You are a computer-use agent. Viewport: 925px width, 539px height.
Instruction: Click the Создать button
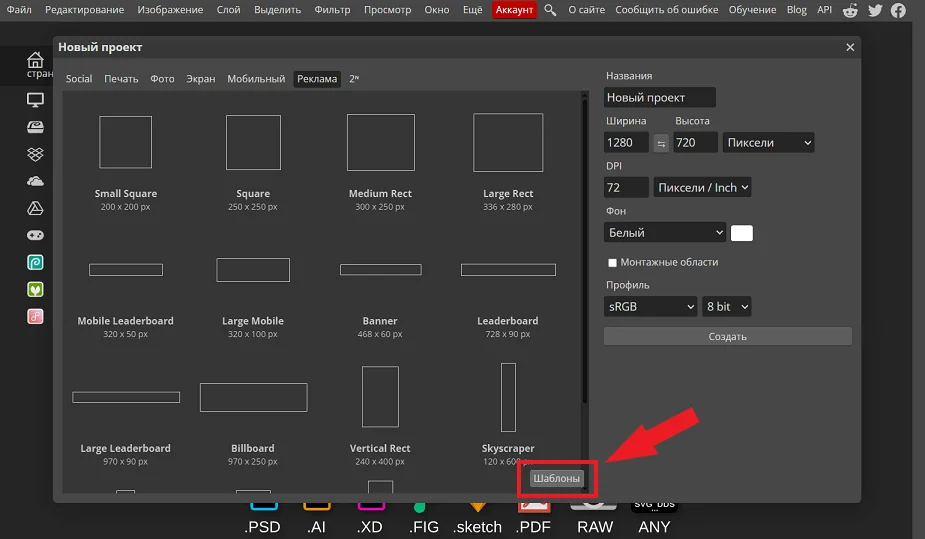727,337
